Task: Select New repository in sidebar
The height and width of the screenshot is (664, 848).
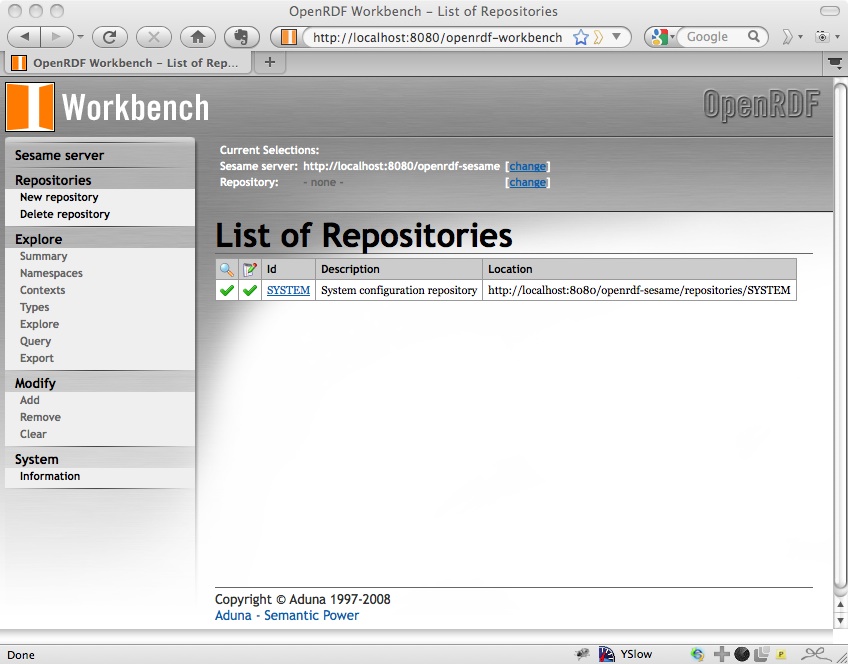Action: pyautogui.click(x=59, y=197)
